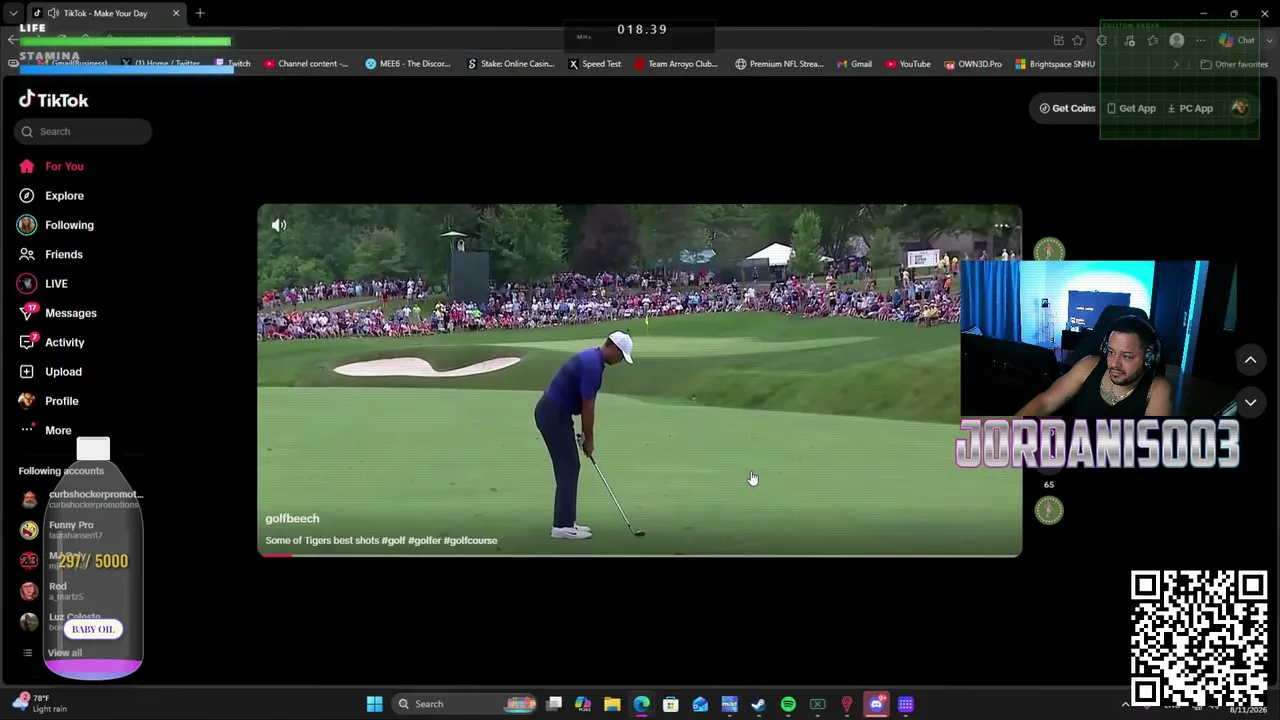The height and width of the screenshot is (720, 1280).
Task: Click the PC App download button
Action: pos(1190,108)
